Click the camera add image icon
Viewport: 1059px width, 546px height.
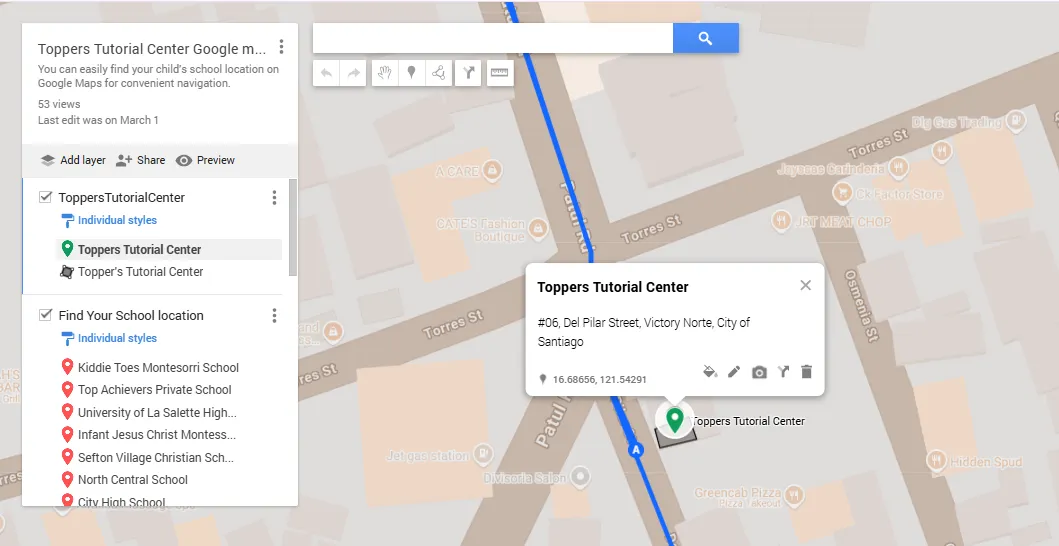click(x=759, y=372)
